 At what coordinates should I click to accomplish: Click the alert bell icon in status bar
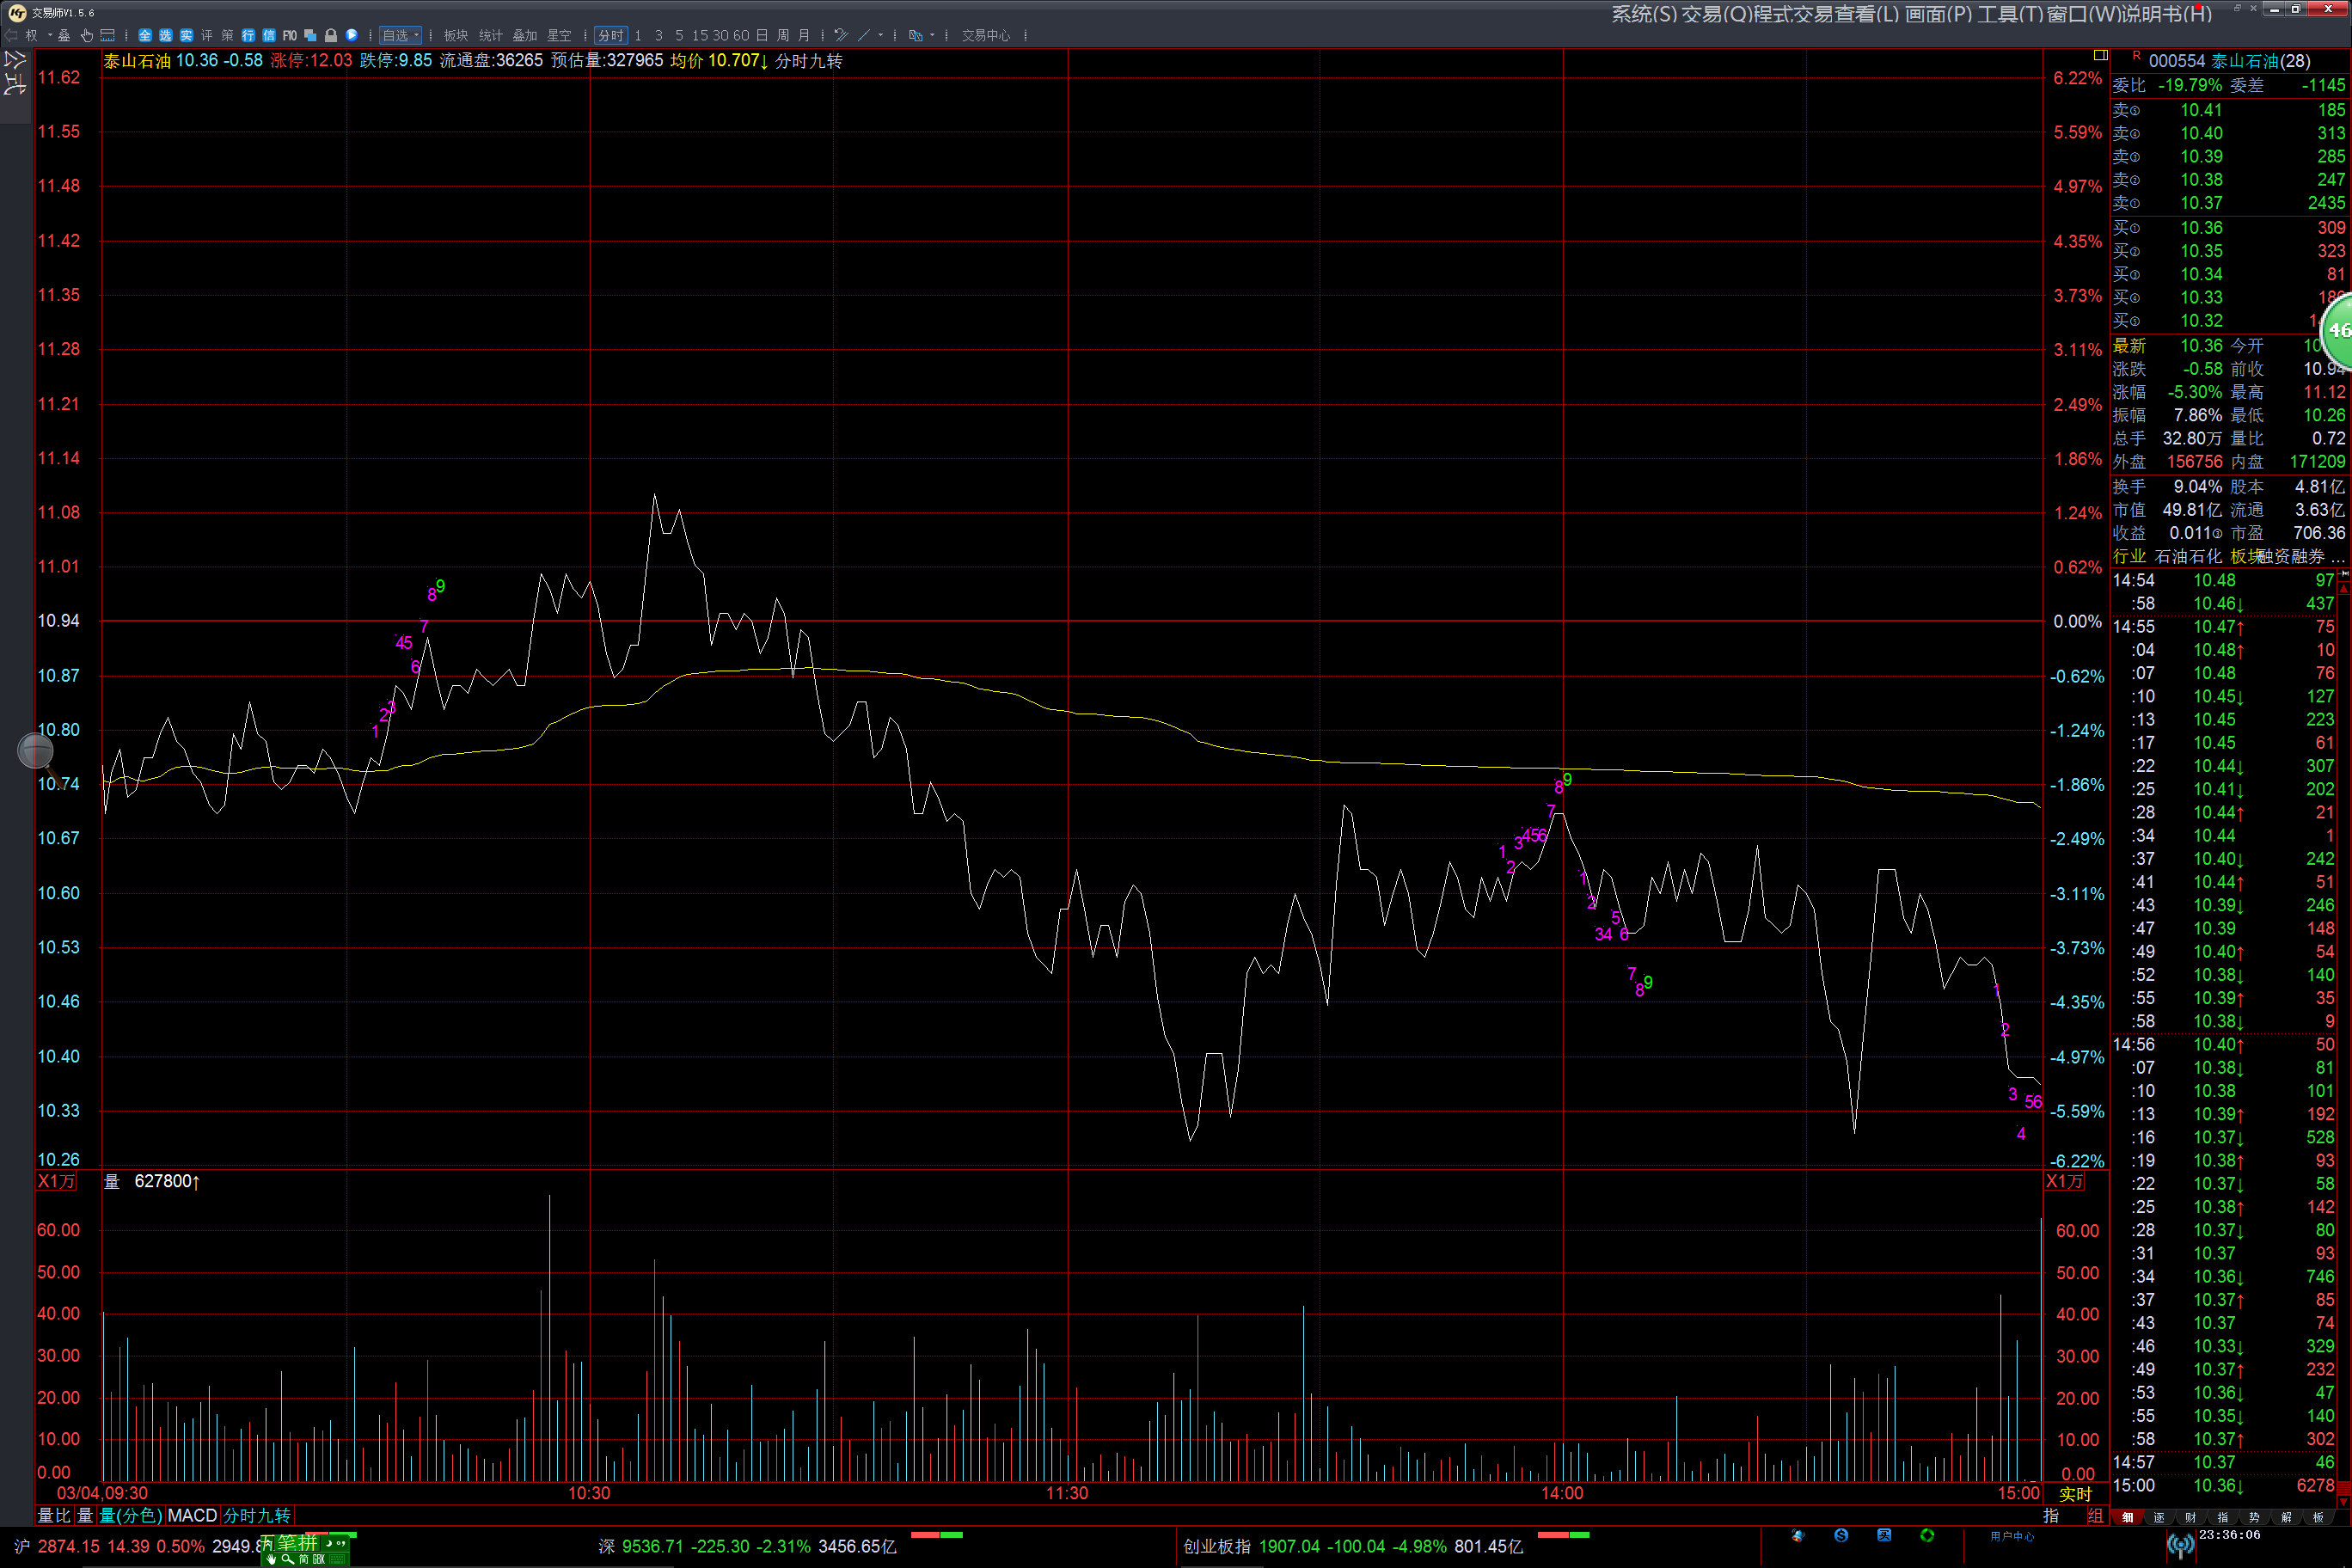coord(1798,1536)
